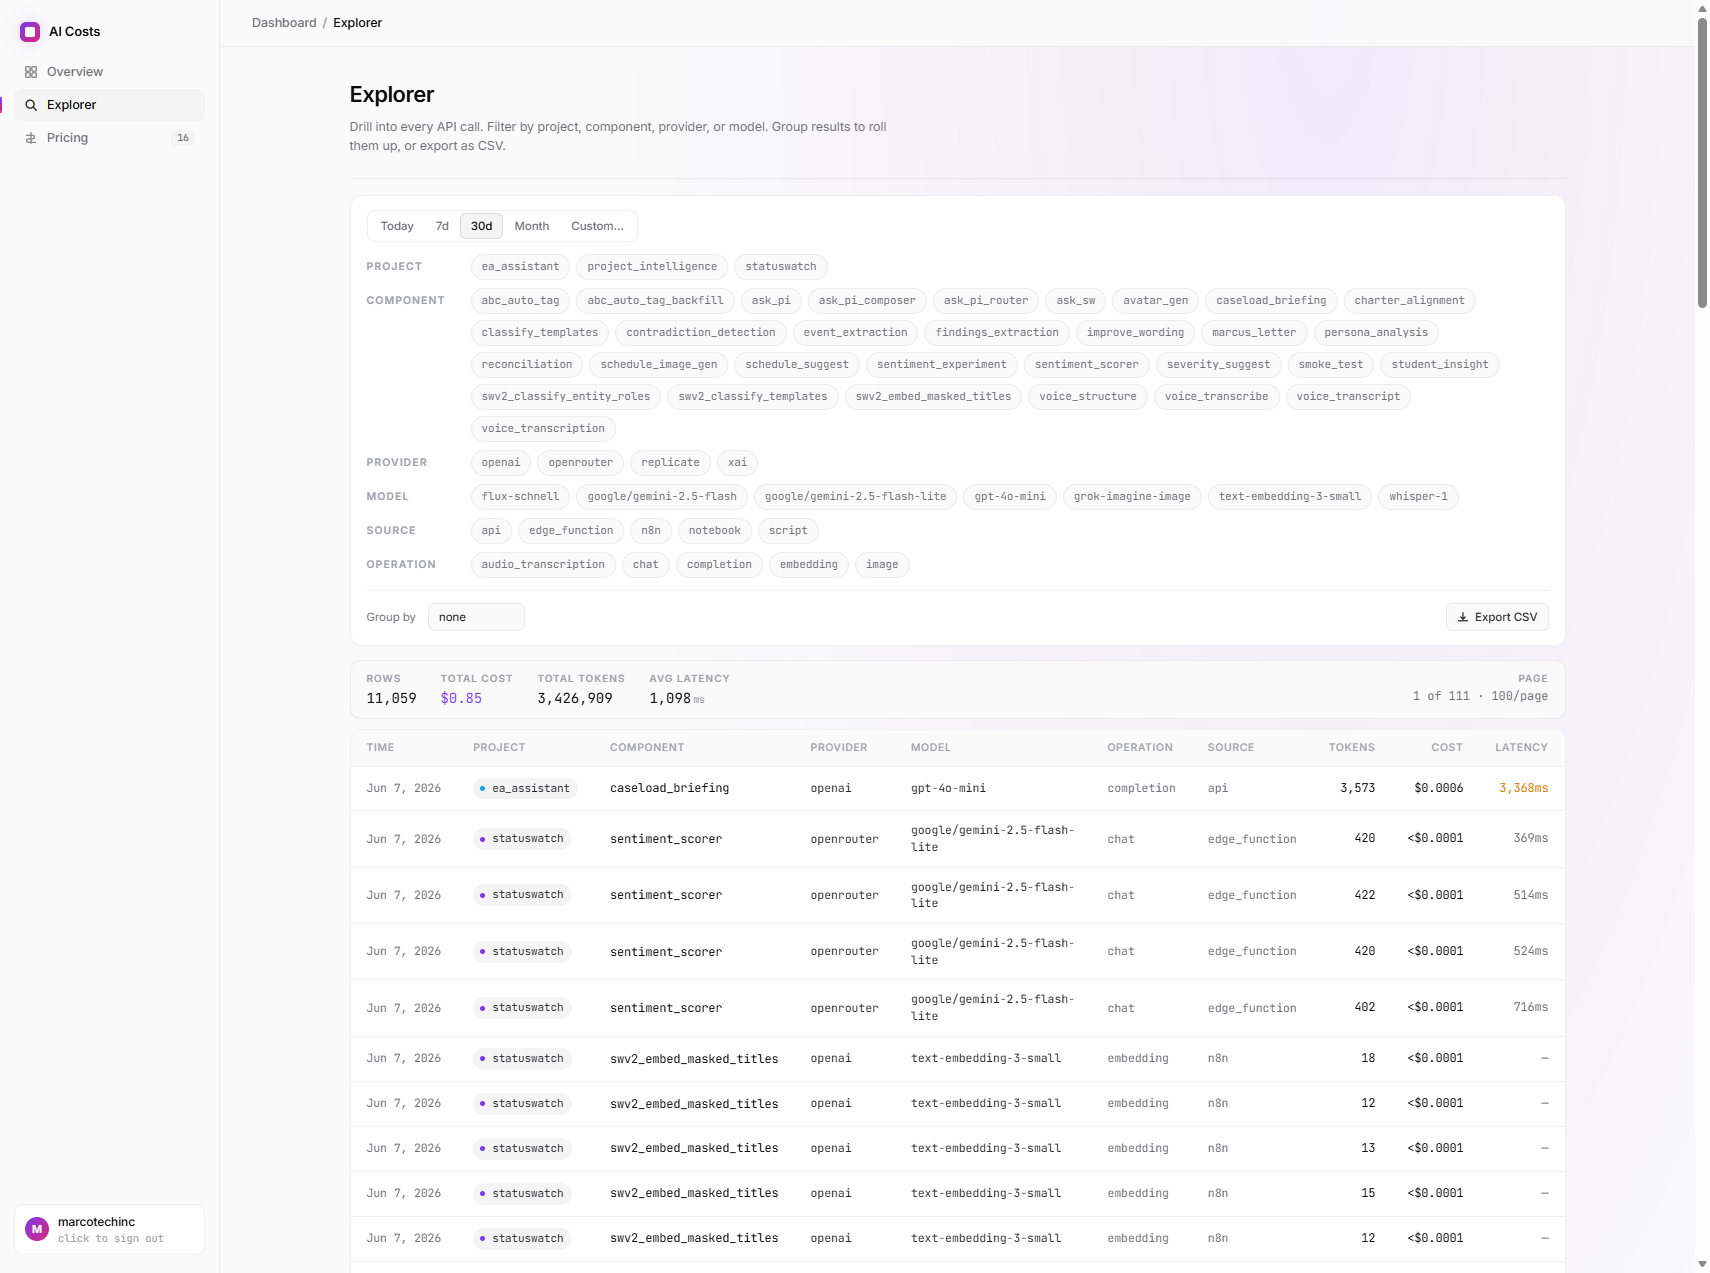Click the scrollbar down arrow
This screenshot has width=1710, height=1273.
(1702, 1265)
